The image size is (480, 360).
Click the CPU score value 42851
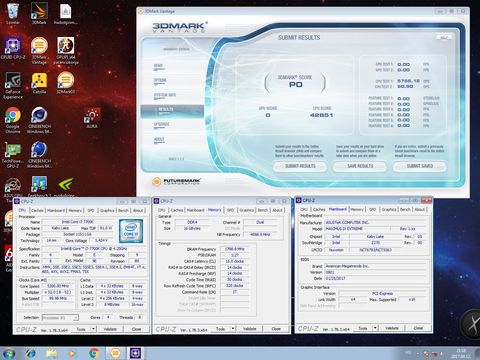click(x=321, y=115)
